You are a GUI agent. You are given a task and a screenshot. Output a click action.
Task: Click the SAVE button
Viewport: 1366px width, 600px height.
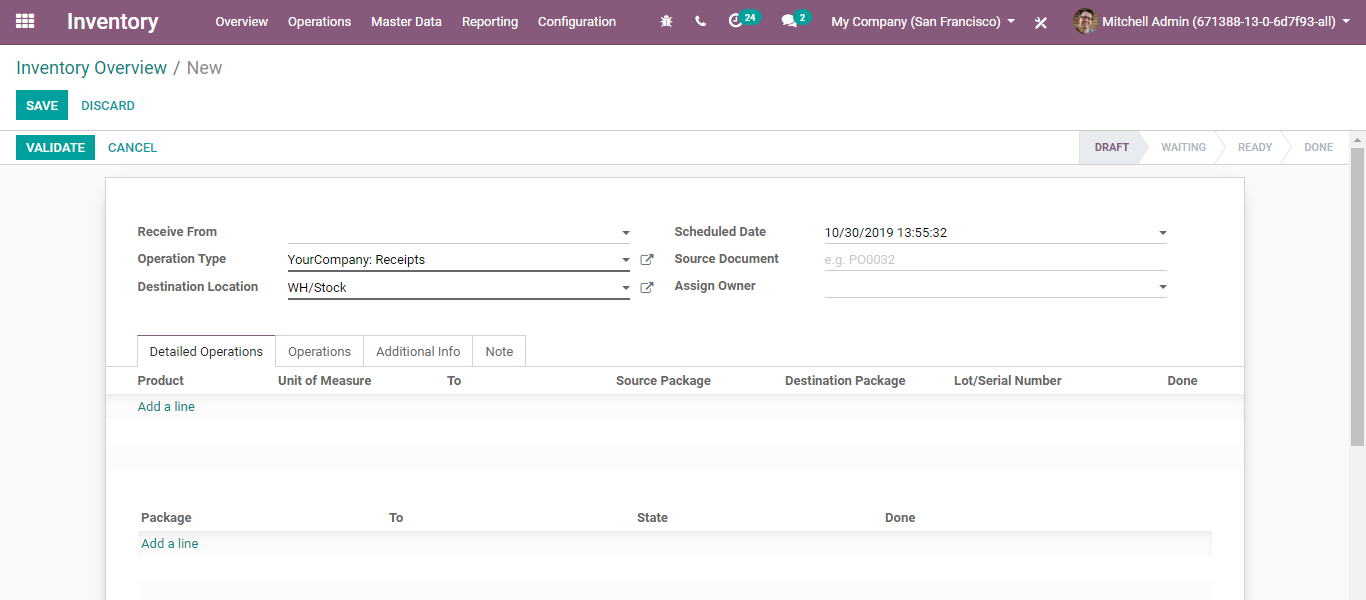(42, 105)
